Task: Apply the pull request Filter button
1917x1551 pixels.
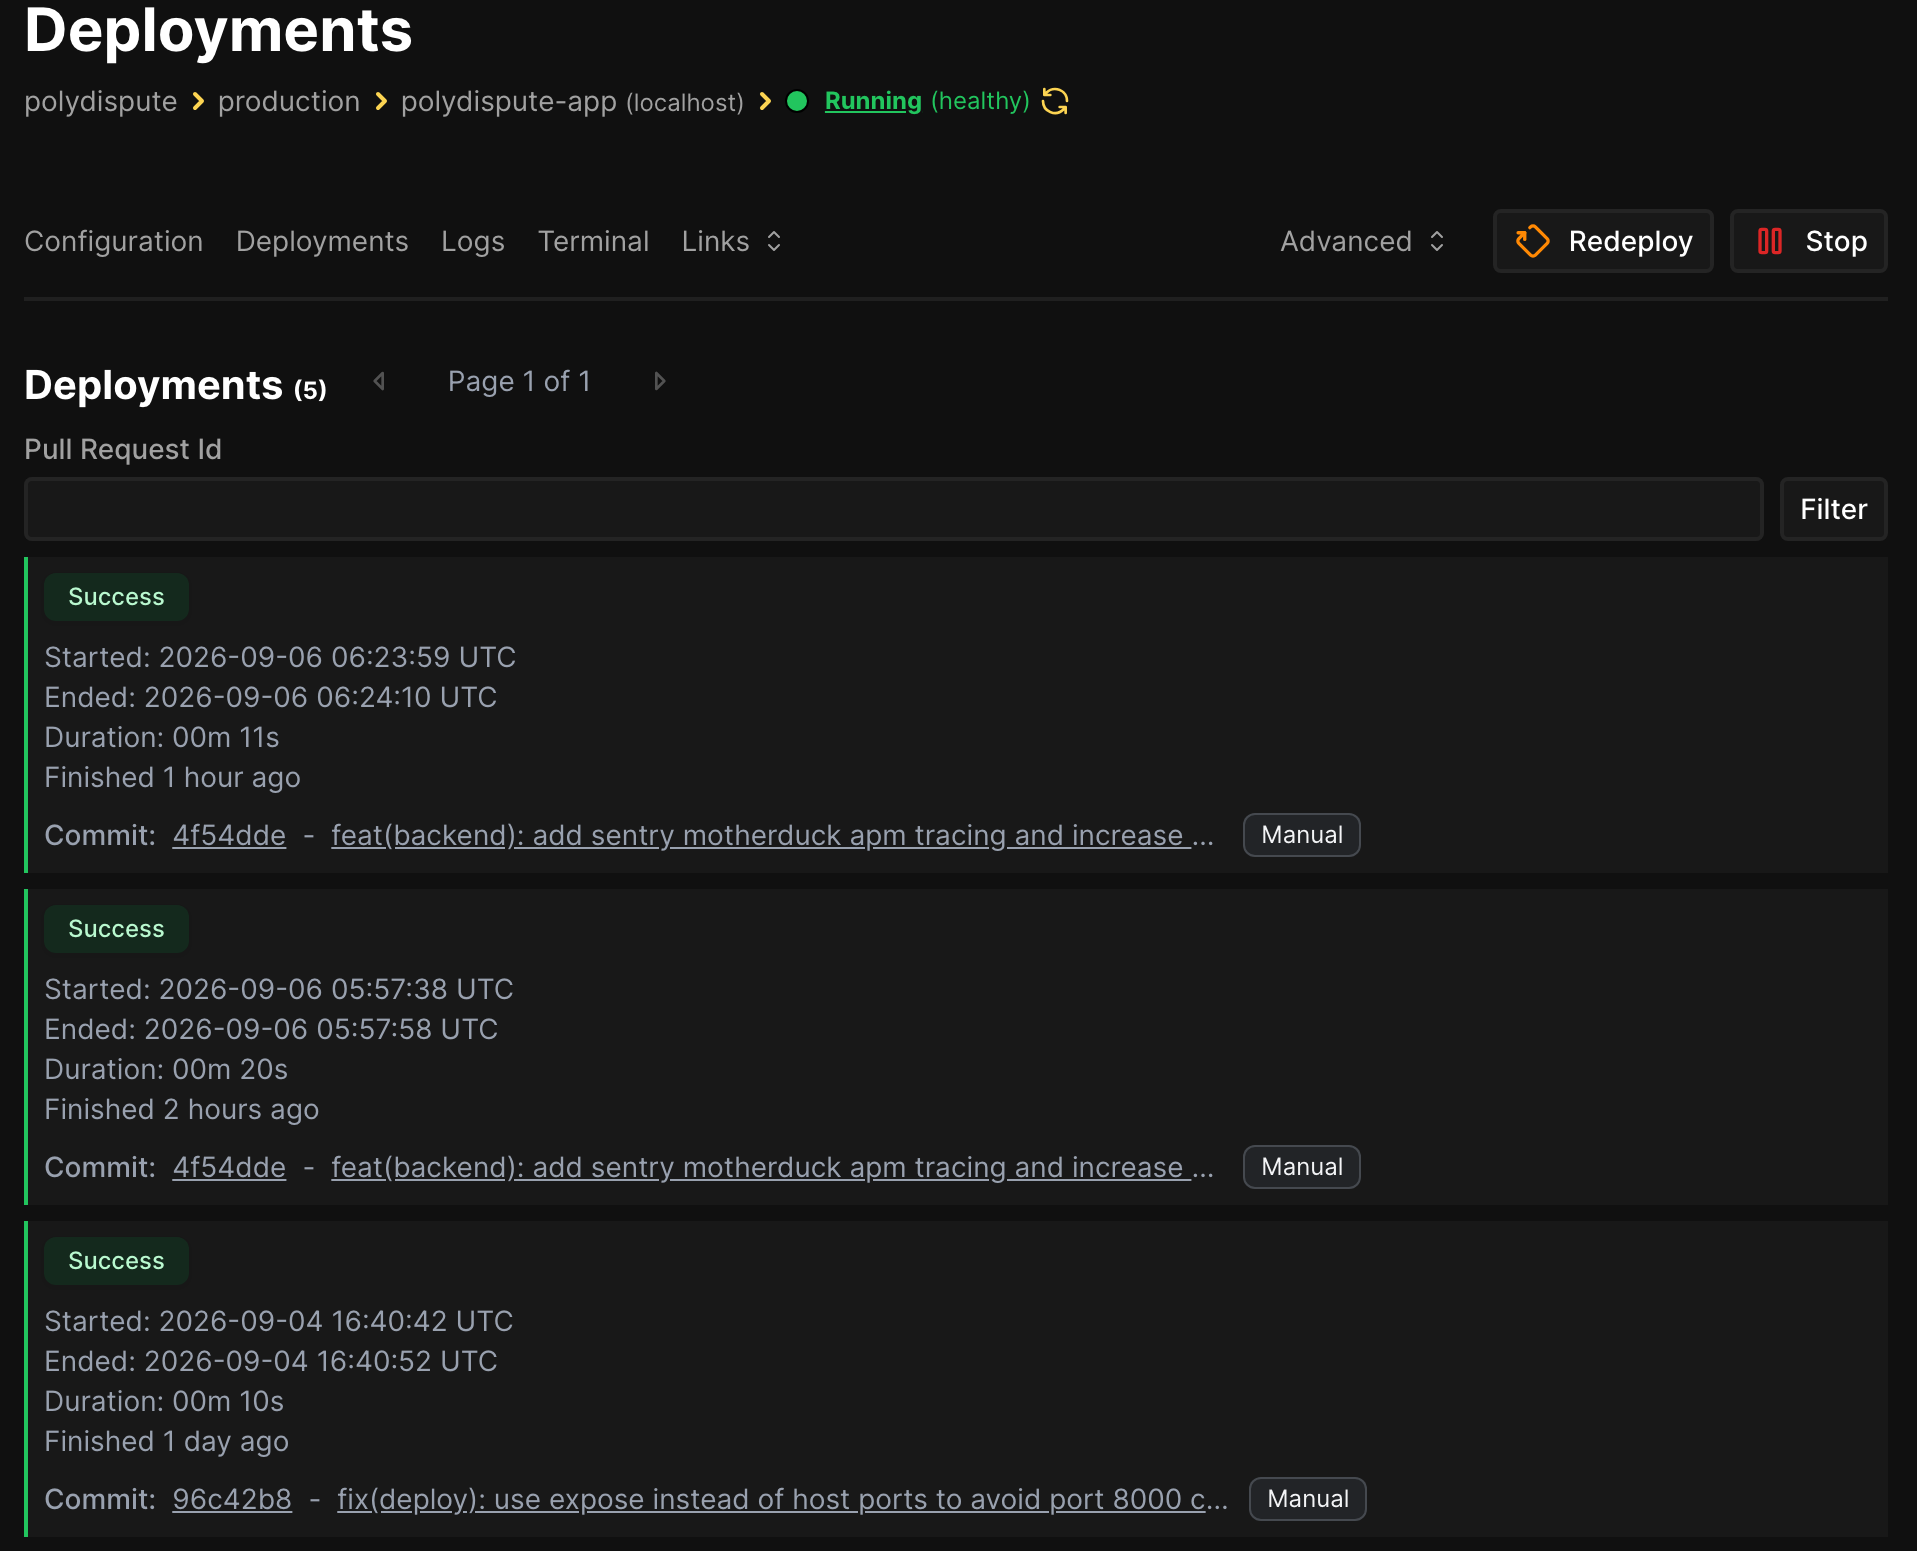Action: click(1833, 509)
